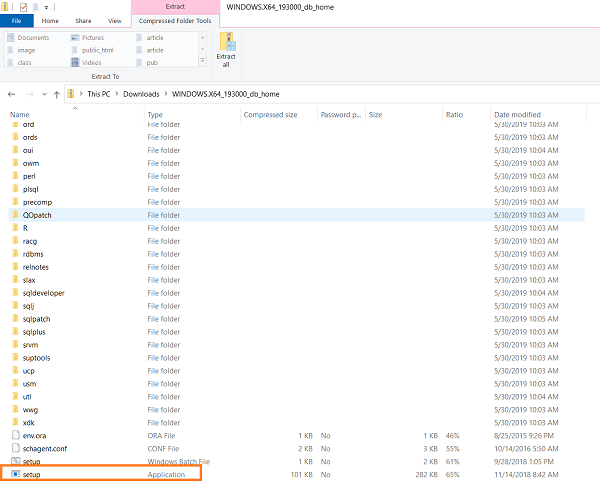Viewport: 600px width, 482px height.
Task: Select the sqlpatch folder row
Action: [x=297, y=319]
